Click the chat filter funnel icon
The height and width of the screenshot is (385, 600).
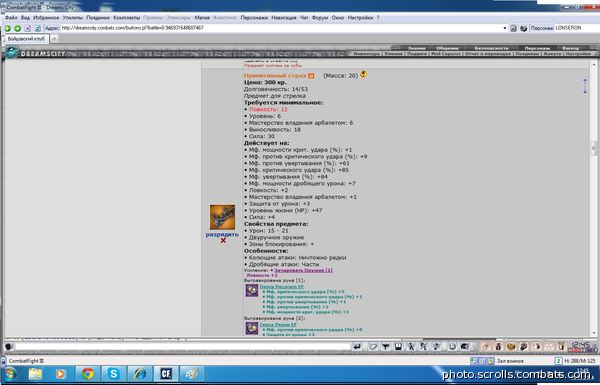point(386,347)
